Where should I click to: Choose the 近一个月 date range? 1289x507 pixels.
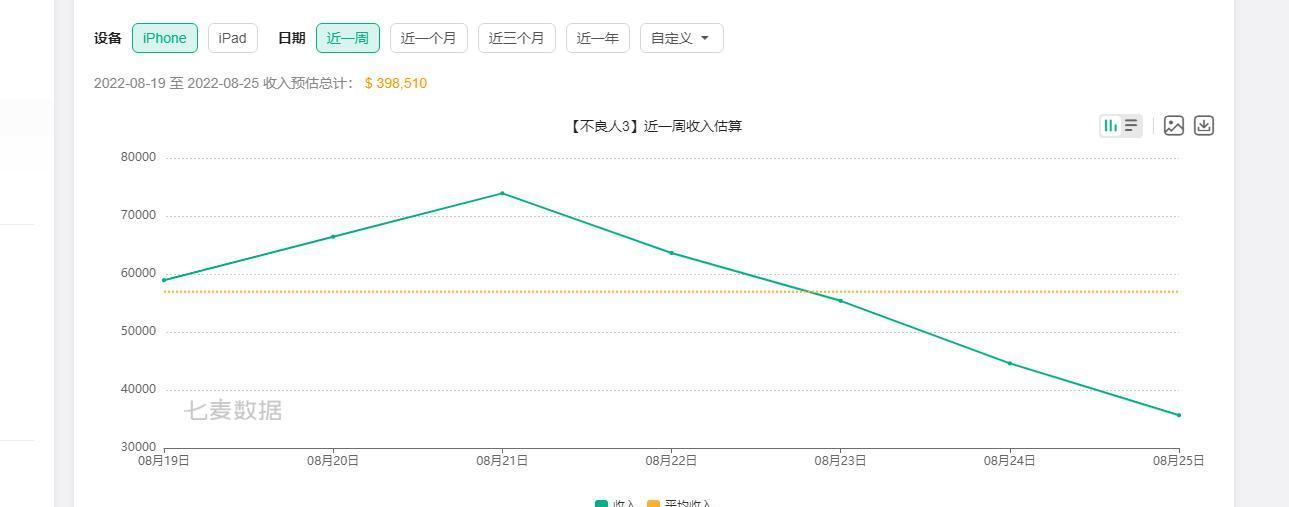point(429,38)
